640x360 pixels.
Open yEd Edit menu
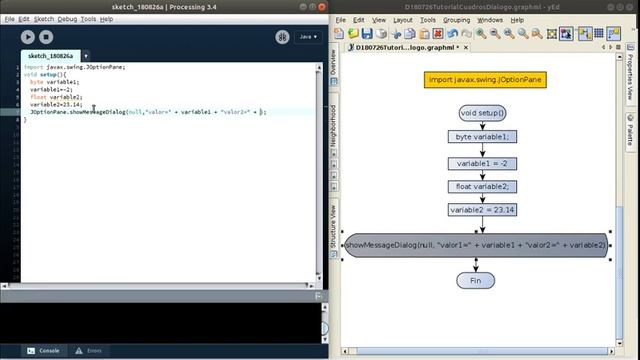click(358, 20)
